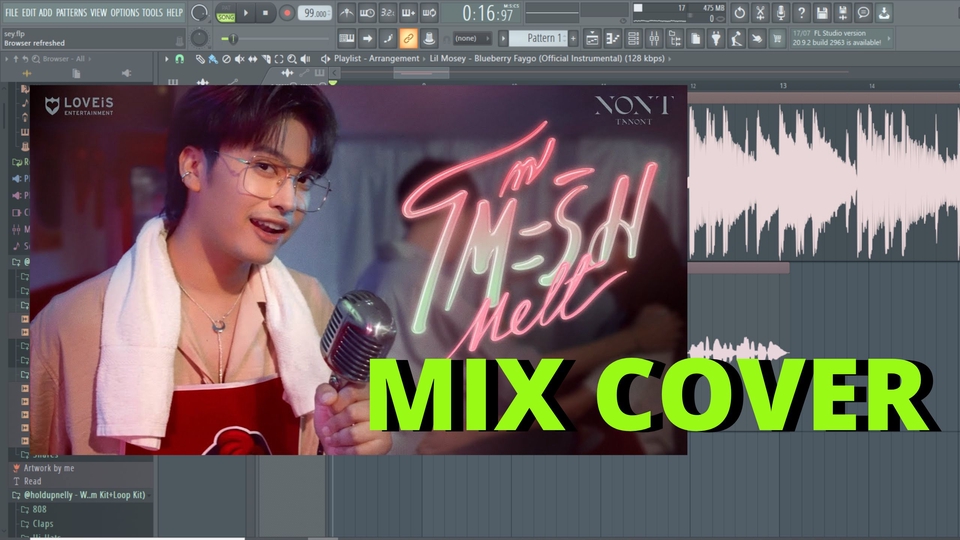Viewport: 960px width, 540px height.
Task: Select the Pattern 1 field
Action: pyautogui.click(x=539, y=39)
